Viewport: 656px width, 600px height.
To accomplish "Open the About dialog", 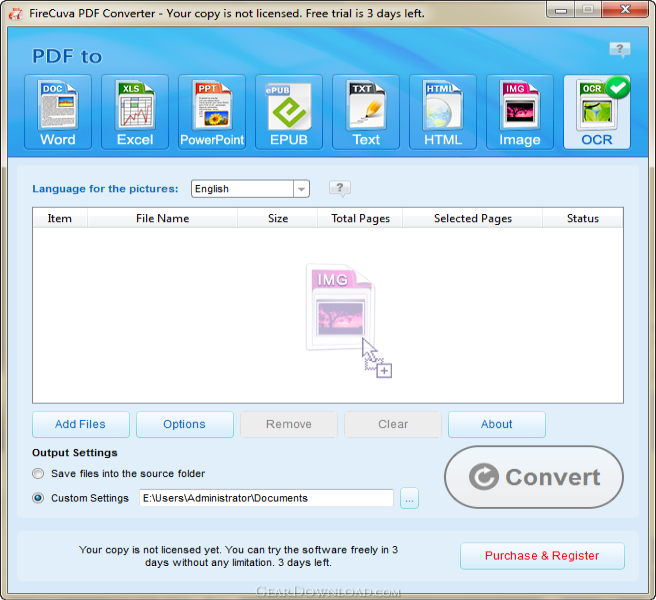I will [497, 424].
